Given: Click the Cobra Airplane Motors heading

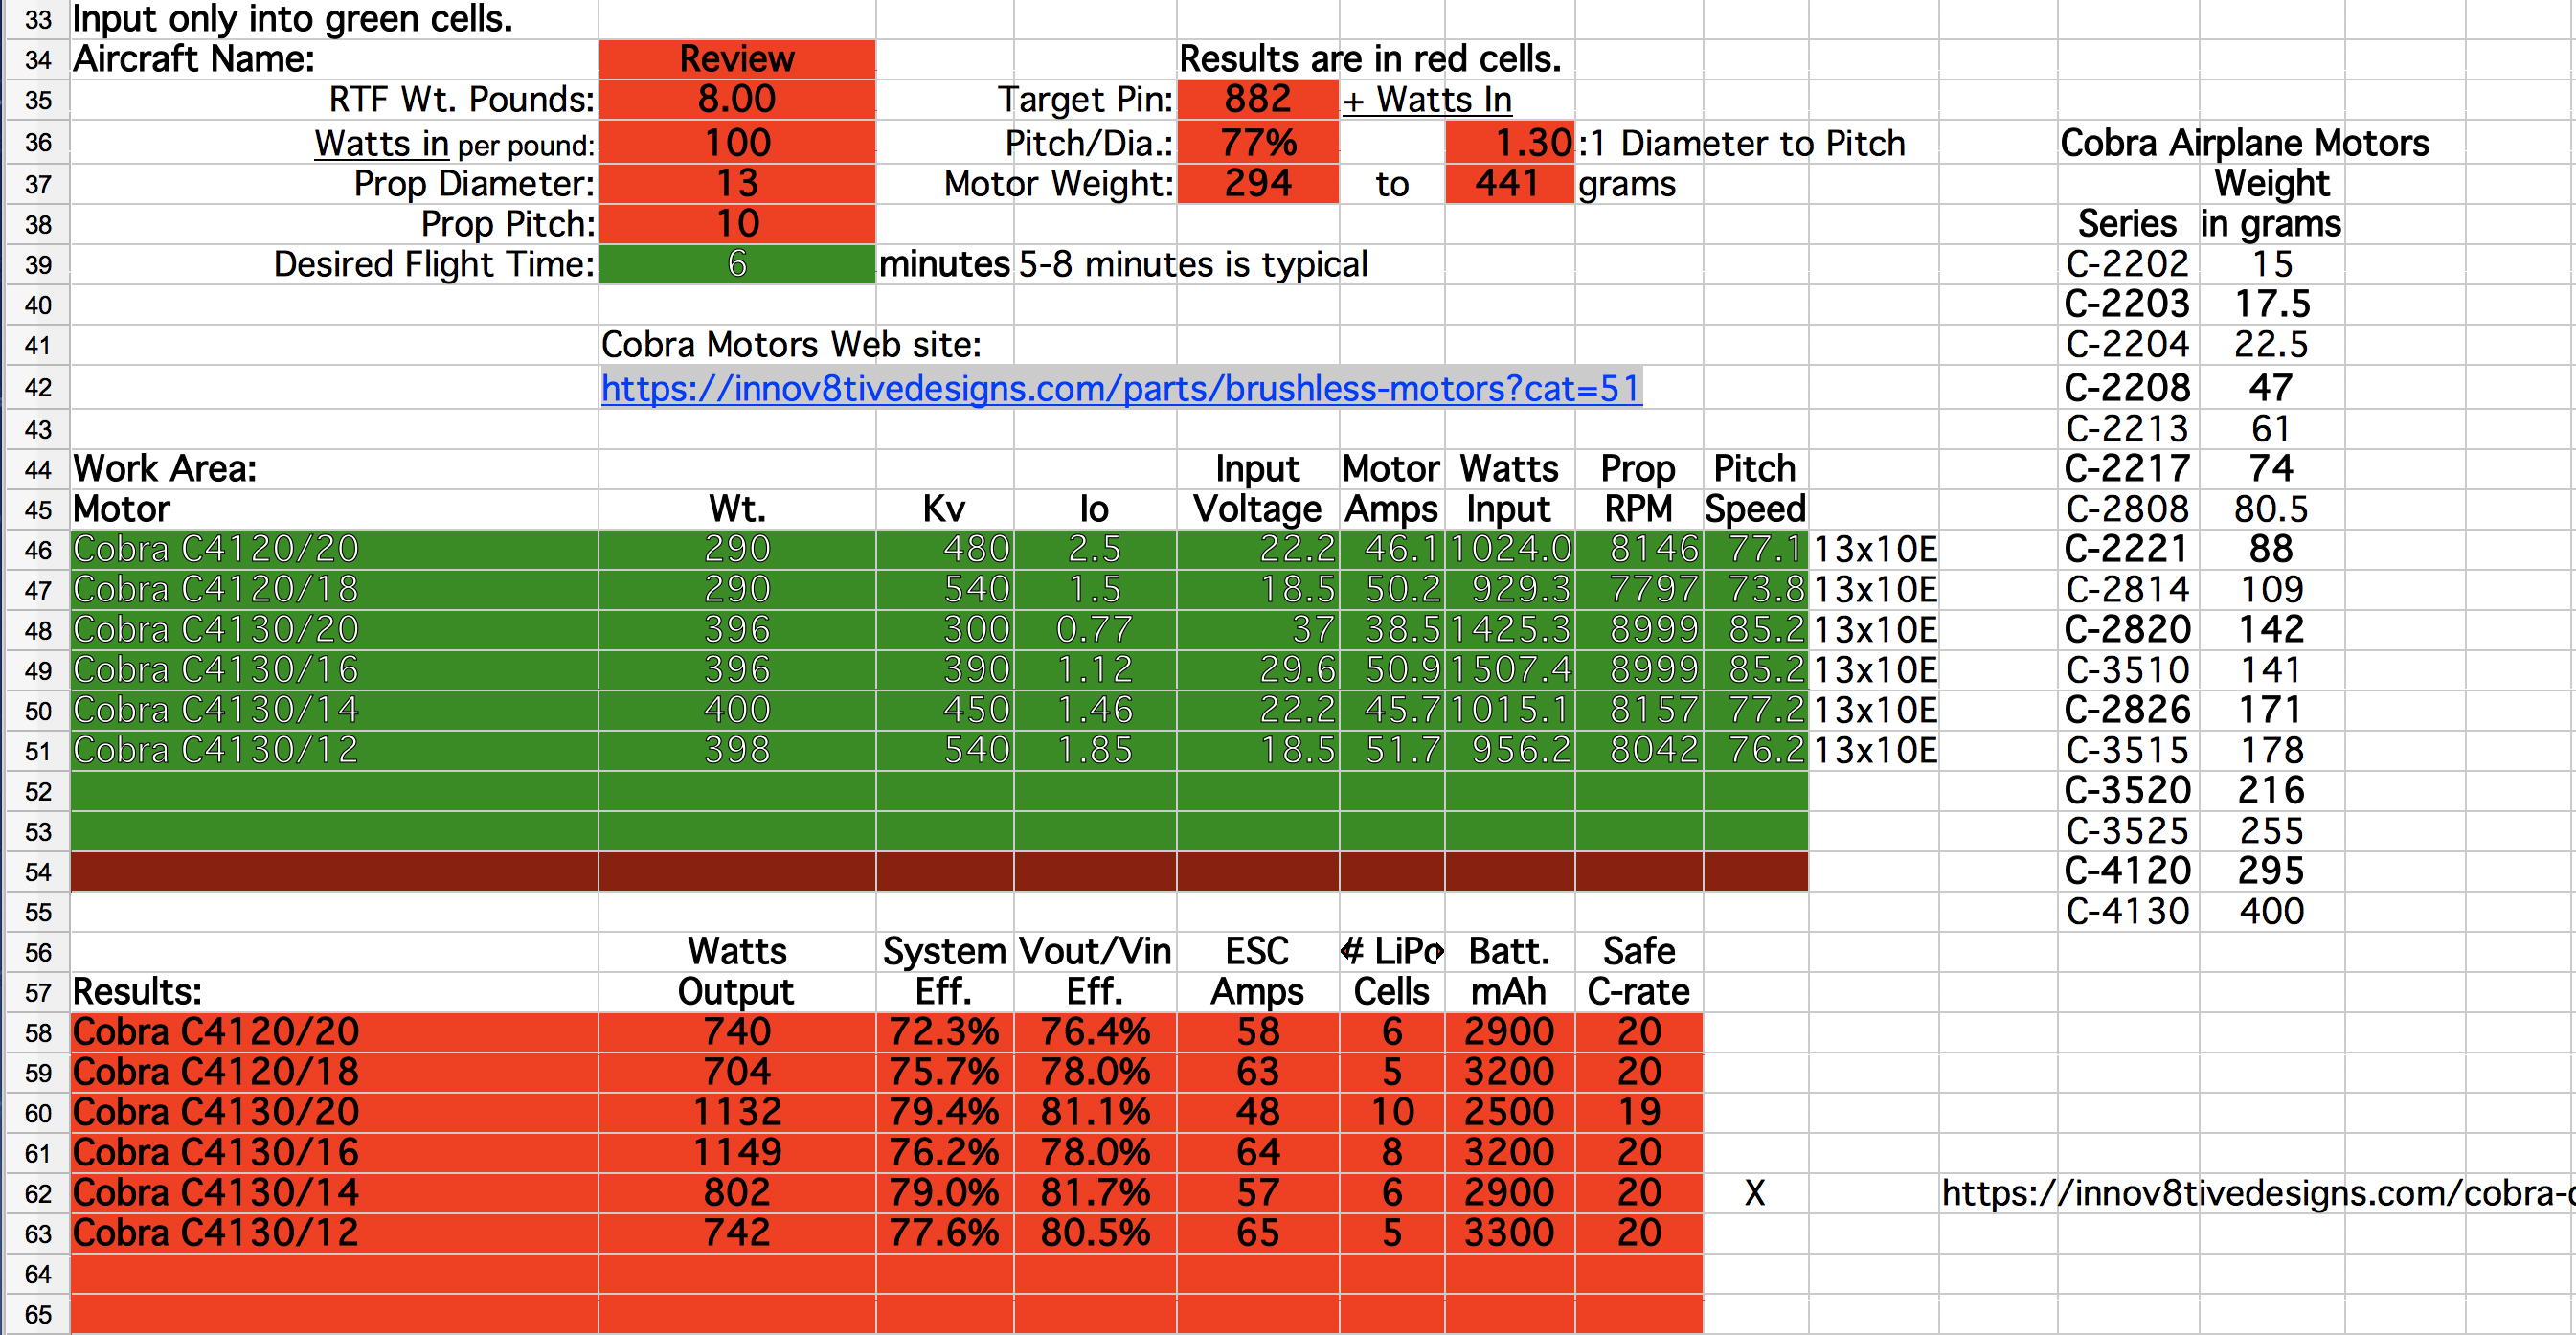Looking at the screenshot, I should [x=2244, y=143].
